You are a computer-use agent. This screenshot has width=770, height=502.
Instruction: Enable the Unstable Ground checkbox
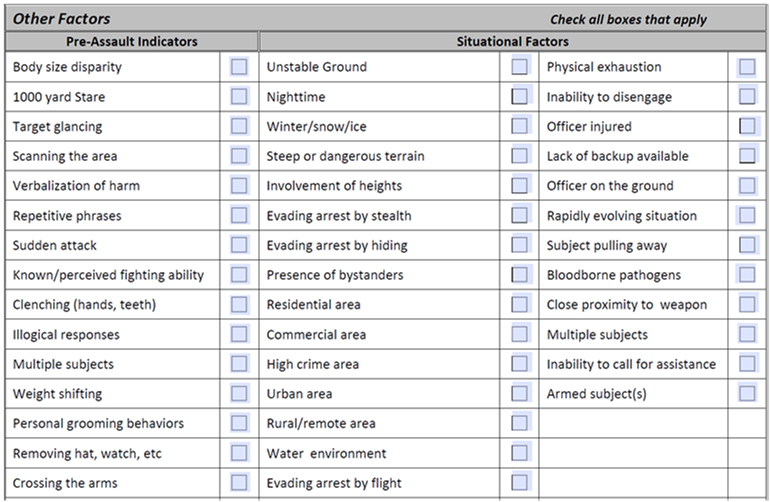coord(520,67)
